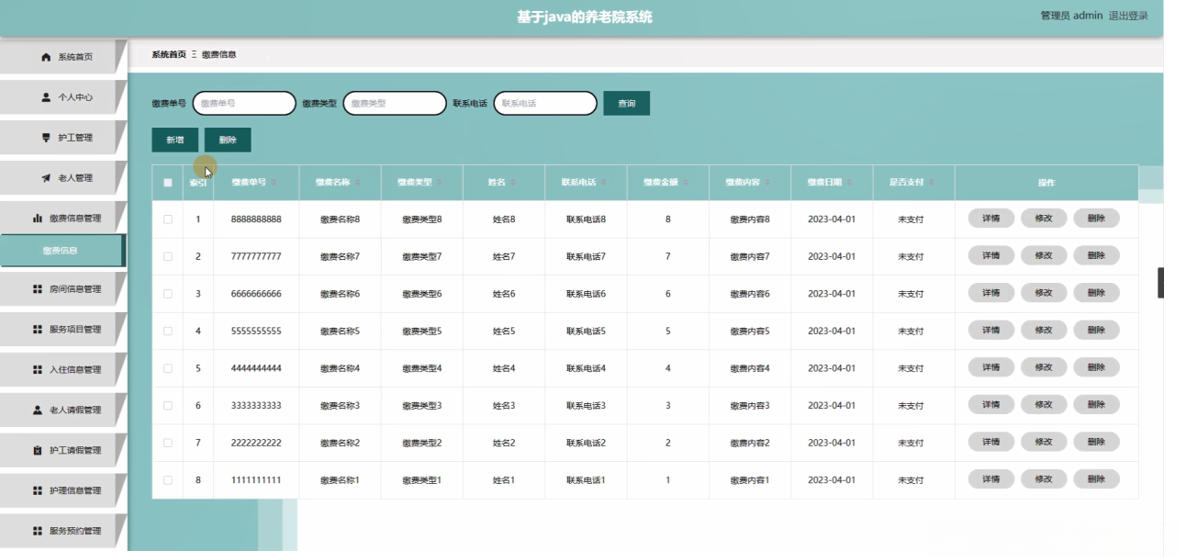Open the 服务项目管理 sidebar menu
Image resolution: width=1178 pixels, height=557 pixels.
click(62, 329)
